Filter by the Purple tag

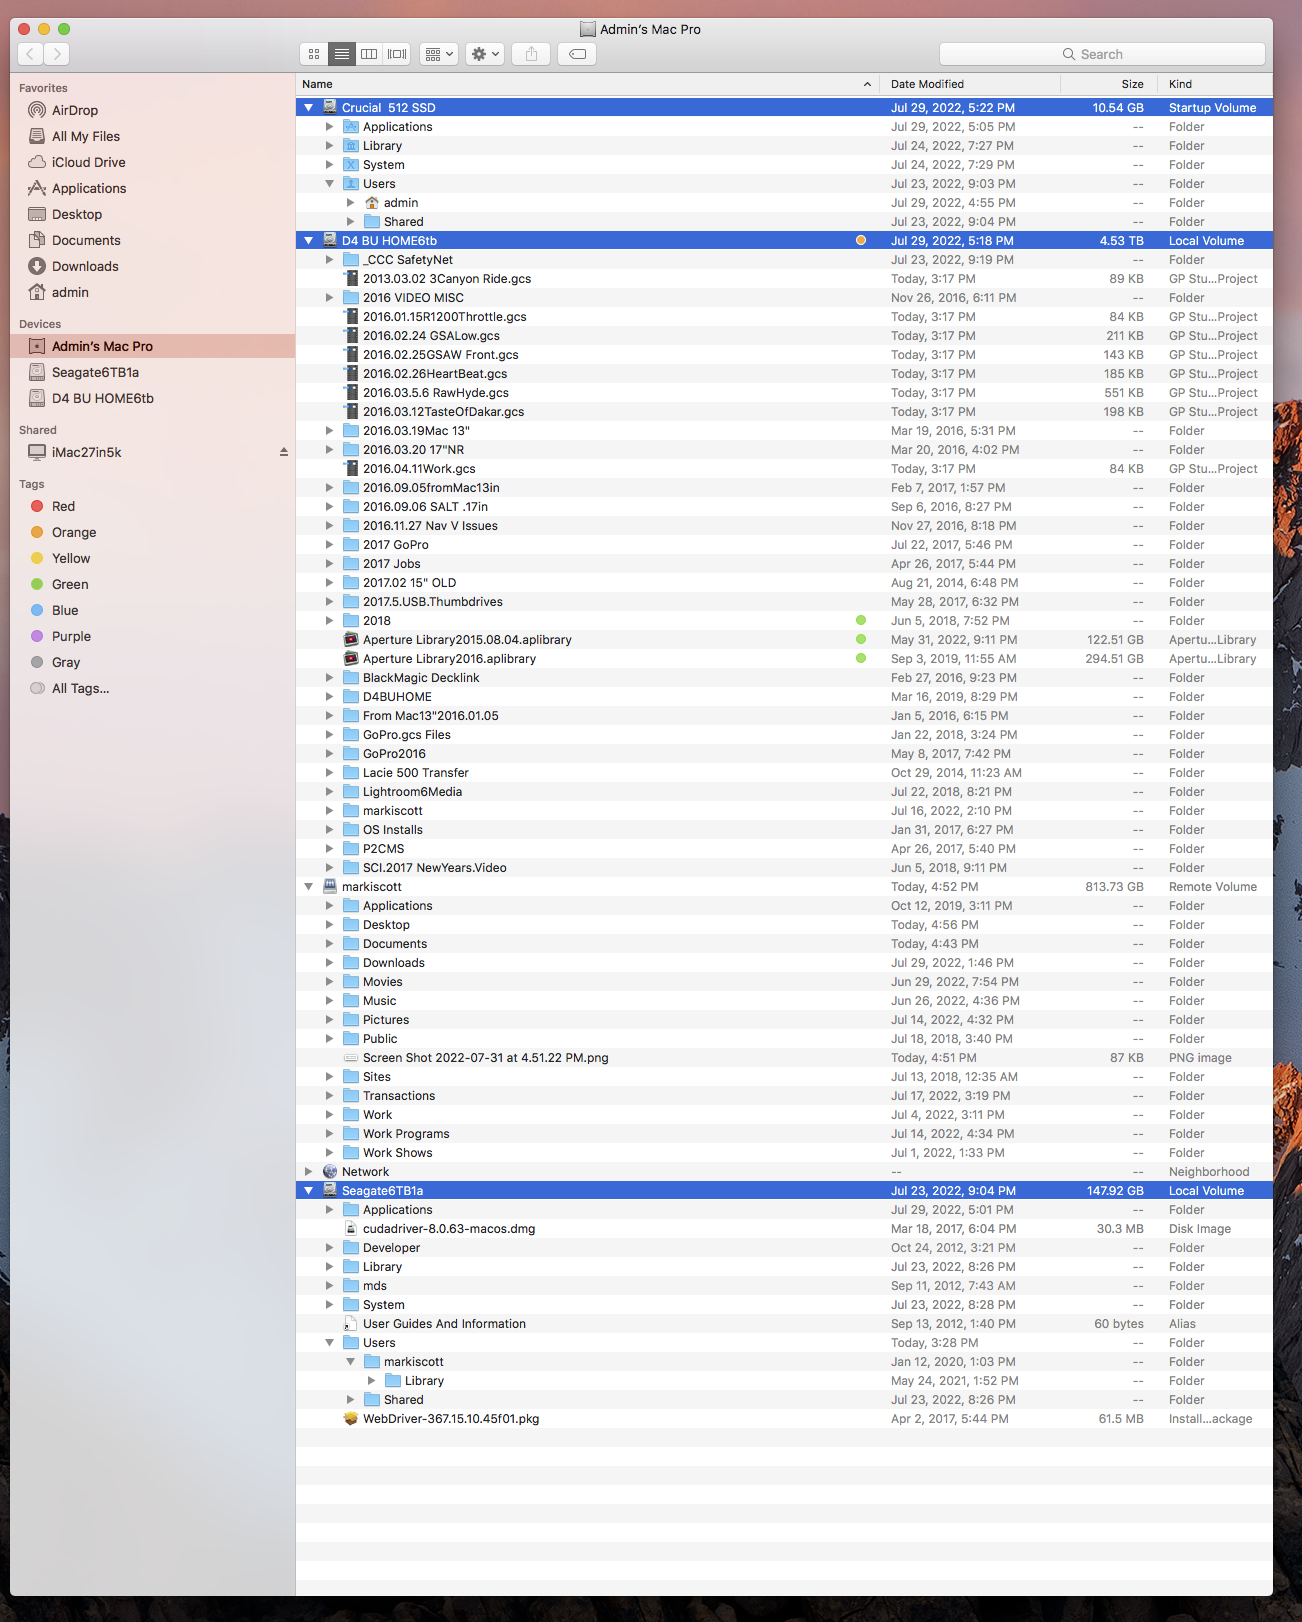(x=71, y=636)
